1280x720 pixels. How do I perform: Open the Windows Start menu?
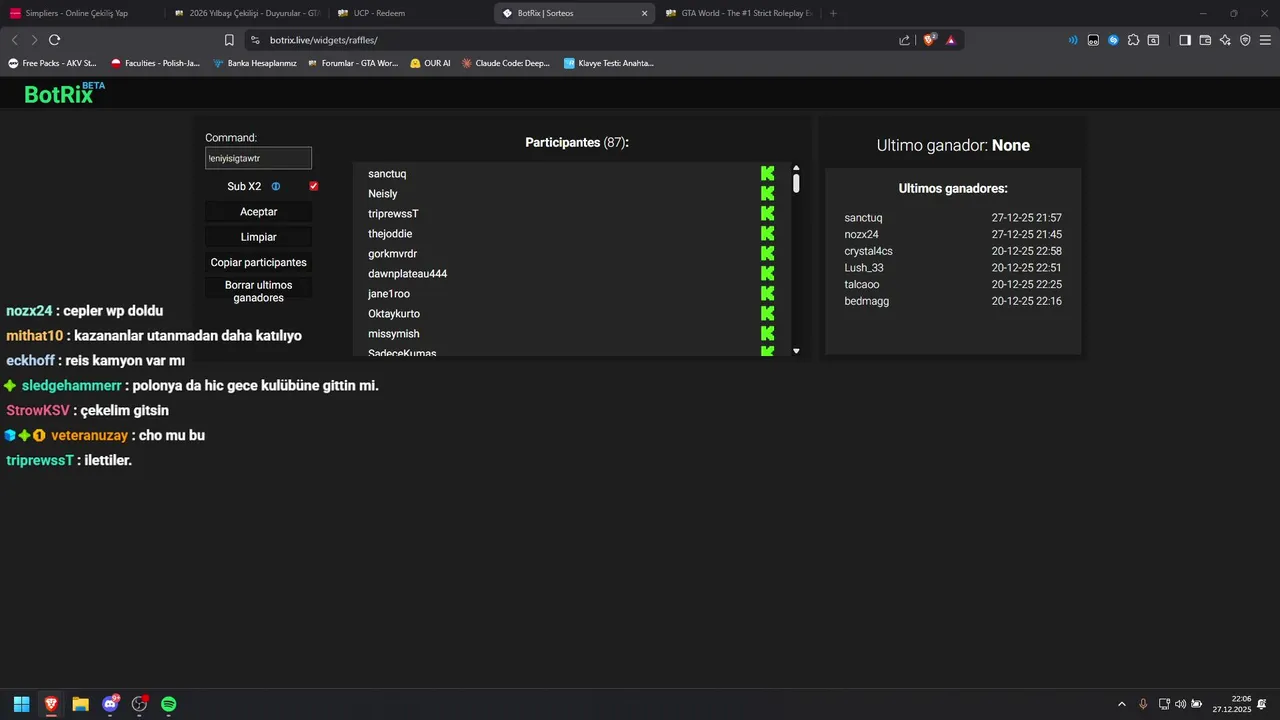coord(21,704)
